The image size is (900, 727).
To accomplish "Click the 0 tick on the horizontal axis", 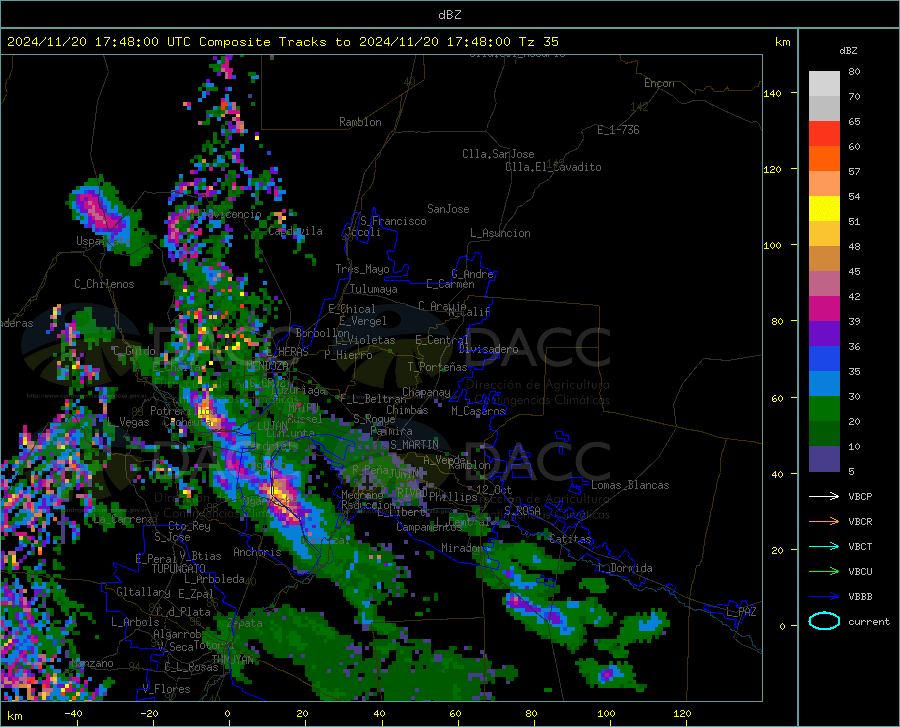I will 227,713.
